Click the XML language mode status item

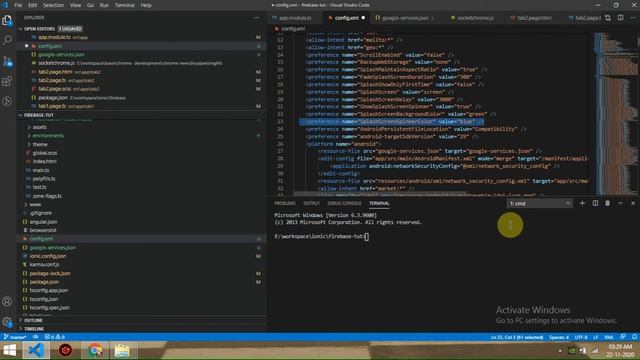[609, 337]
